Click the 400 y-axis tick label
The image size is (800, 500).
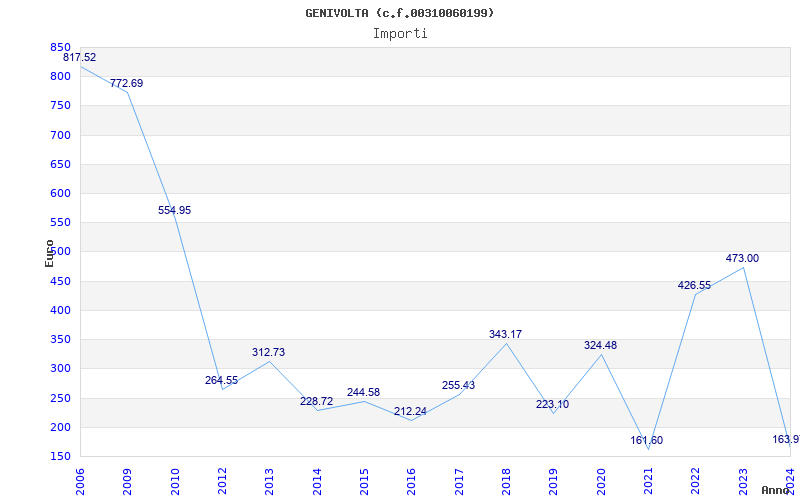coord(60,310)
